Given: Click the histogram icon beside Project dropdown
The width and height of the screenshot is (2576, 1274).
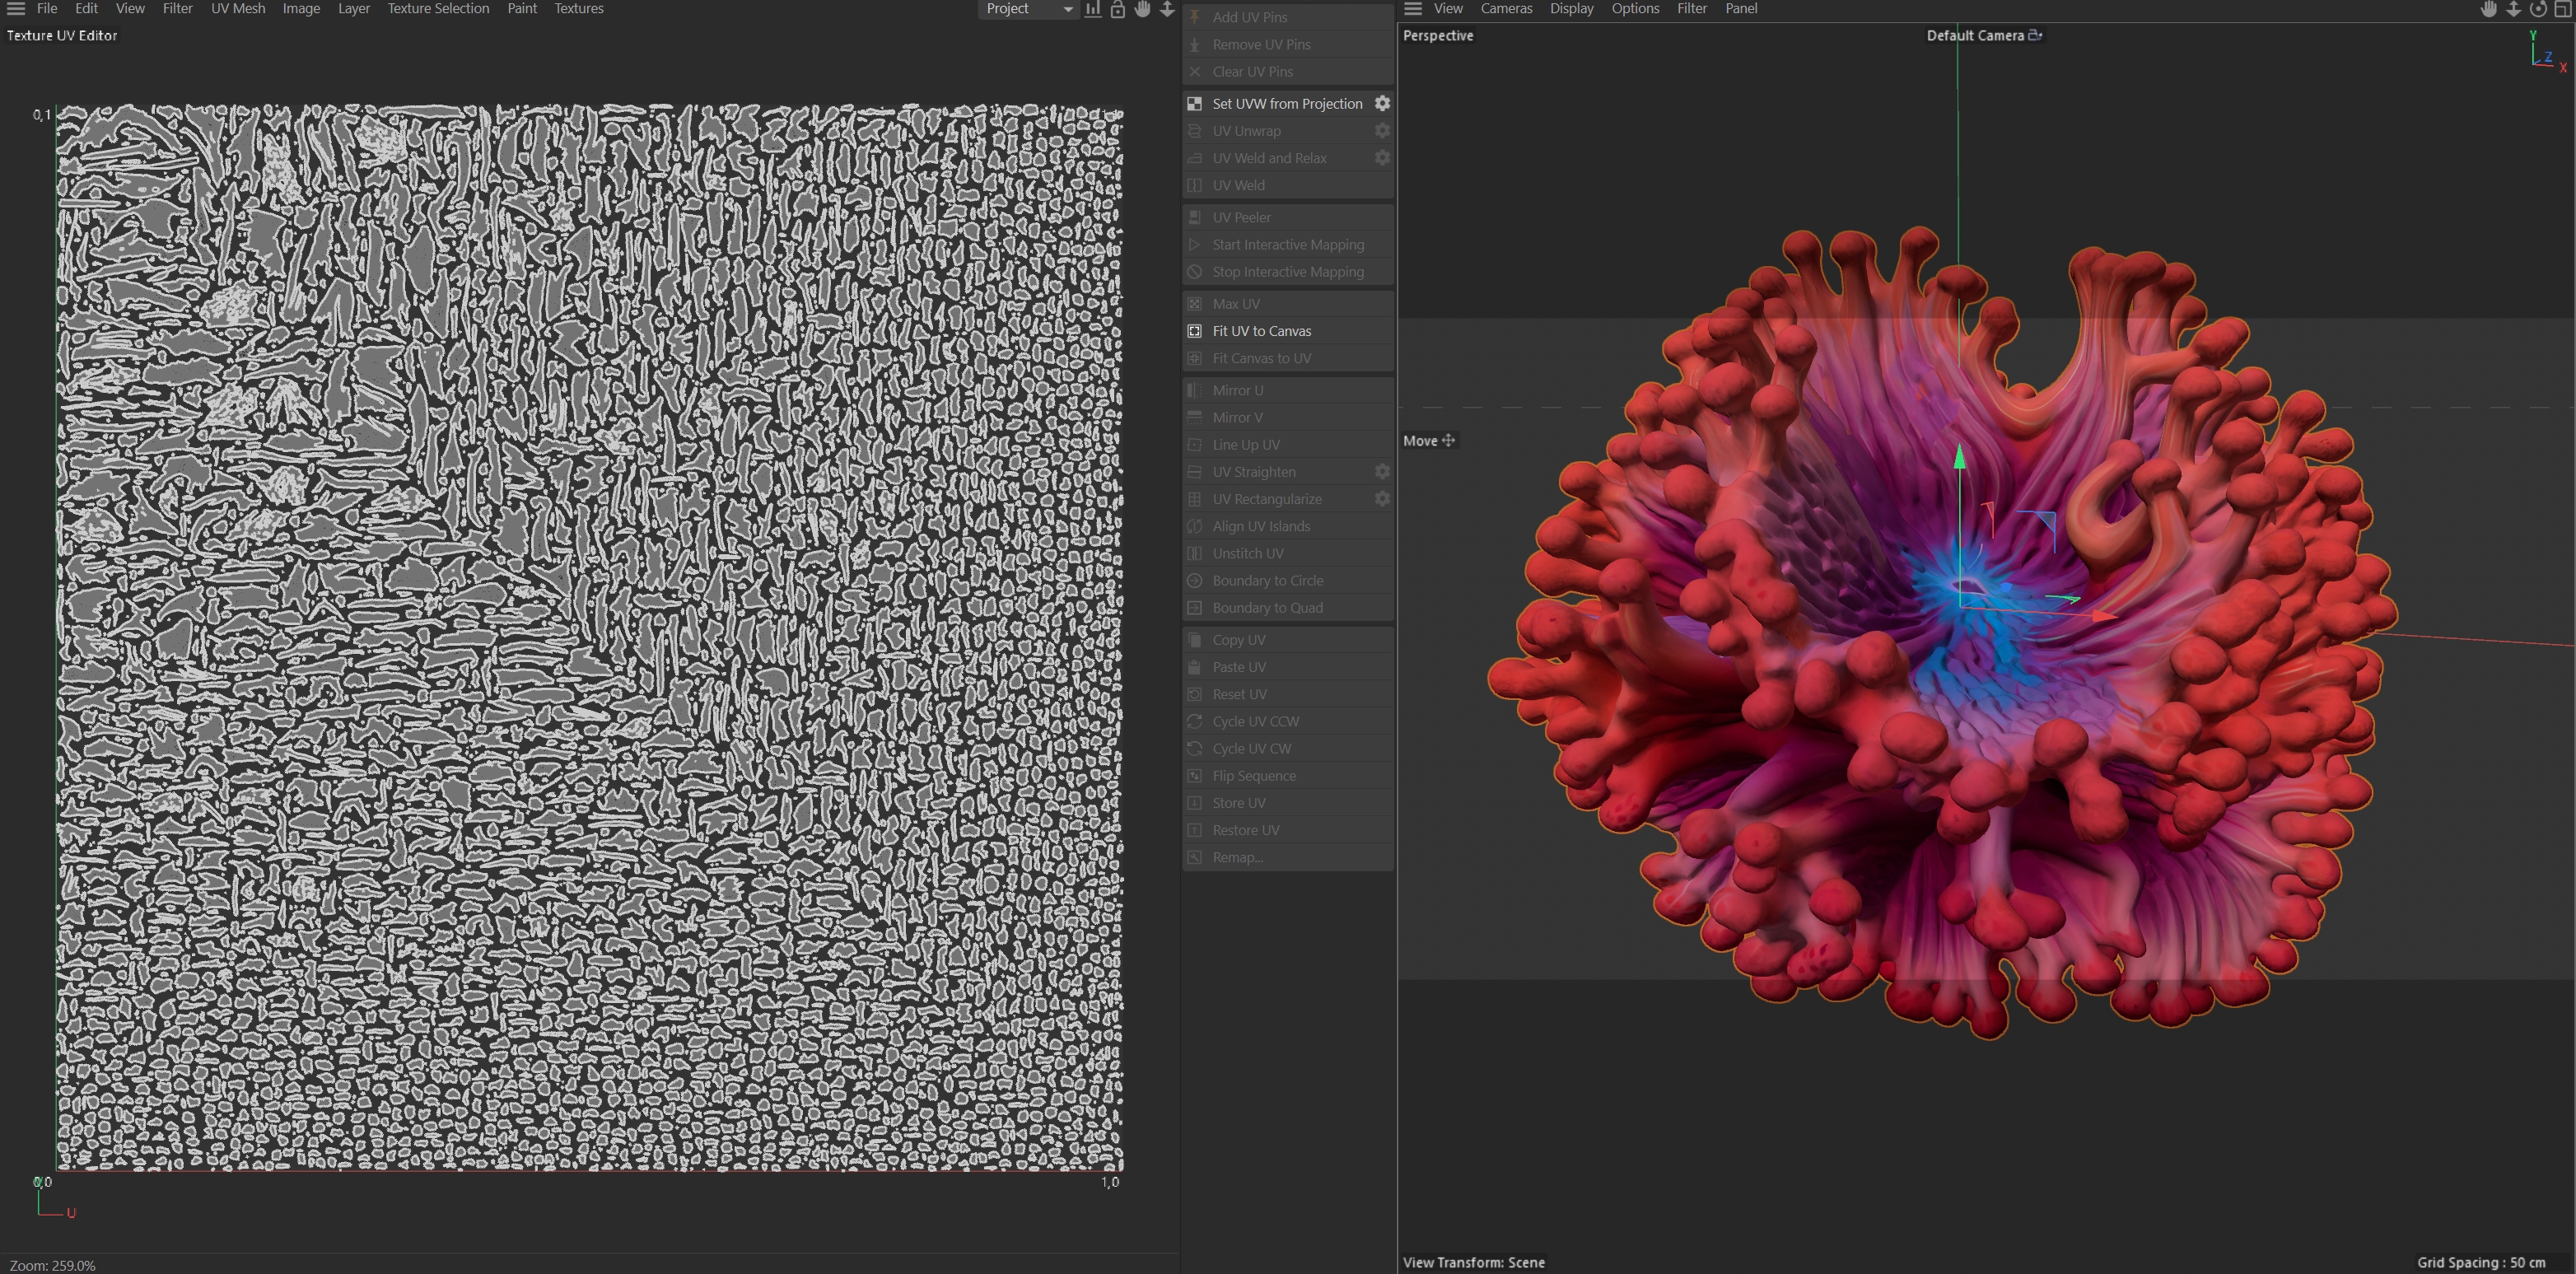Looking at the screenshot, I should click(x=1093, y=9).
